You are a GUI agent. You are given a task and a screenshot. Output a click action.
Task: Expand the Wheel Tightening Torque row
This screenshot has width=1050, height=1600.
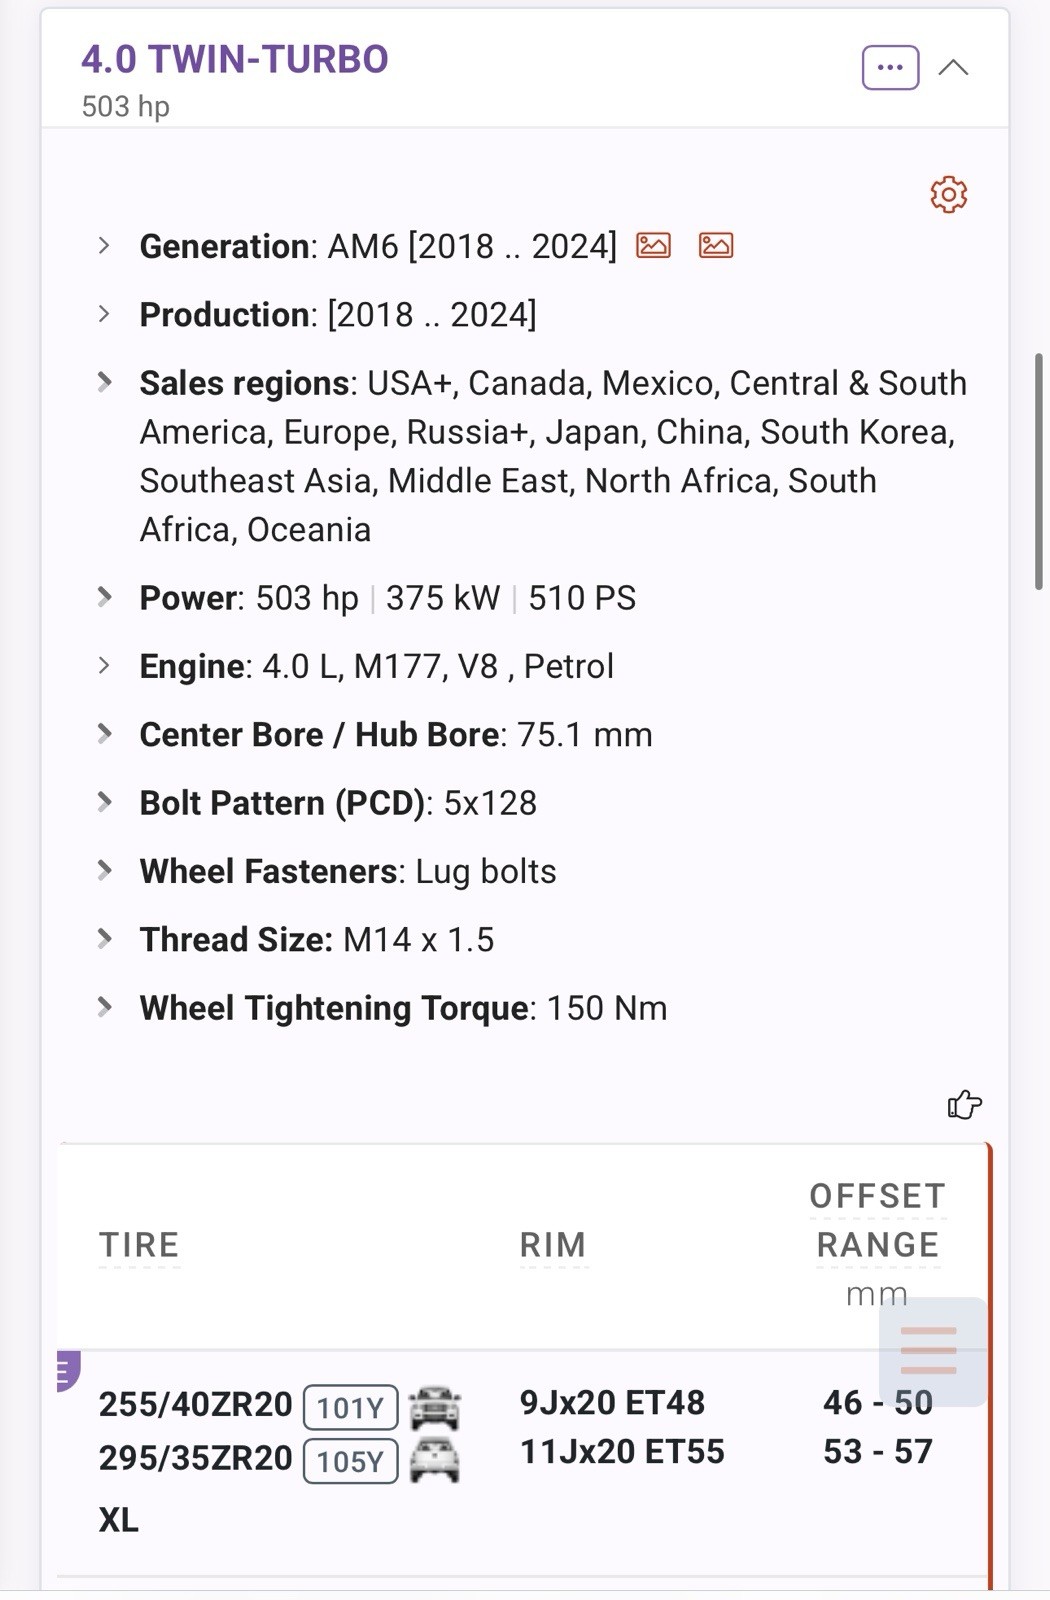pyautogui.click(x=104, y=1007)
